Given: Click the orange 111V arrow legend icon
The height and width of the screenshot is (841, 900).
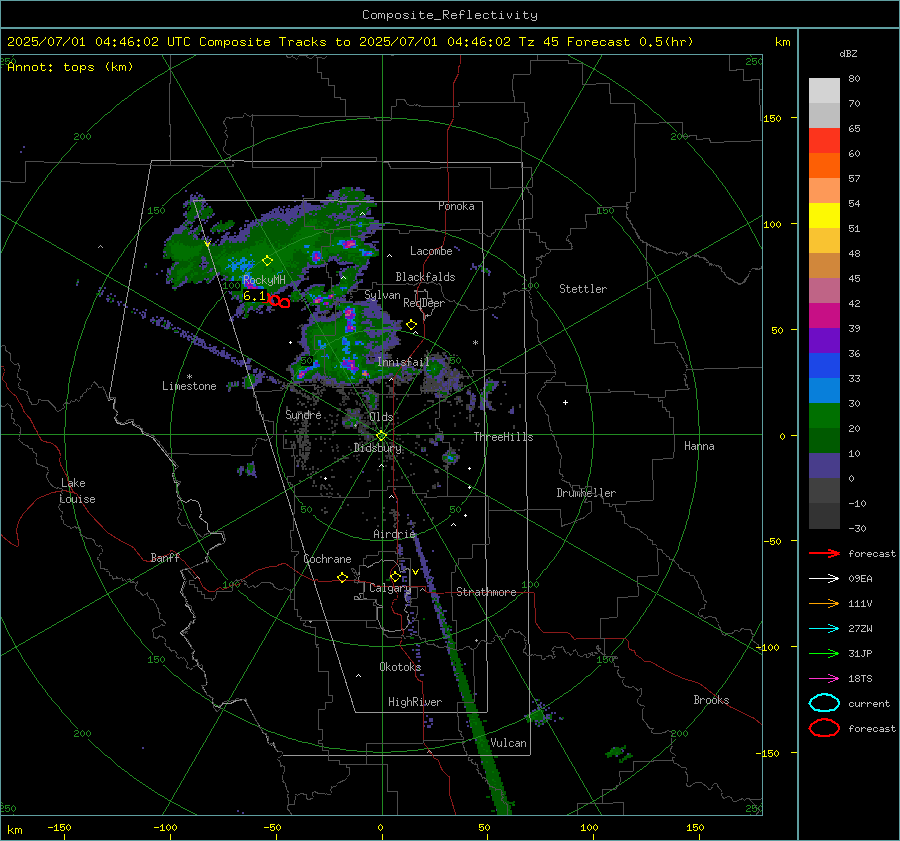Looking at the screenshot, I should (824, 603).
